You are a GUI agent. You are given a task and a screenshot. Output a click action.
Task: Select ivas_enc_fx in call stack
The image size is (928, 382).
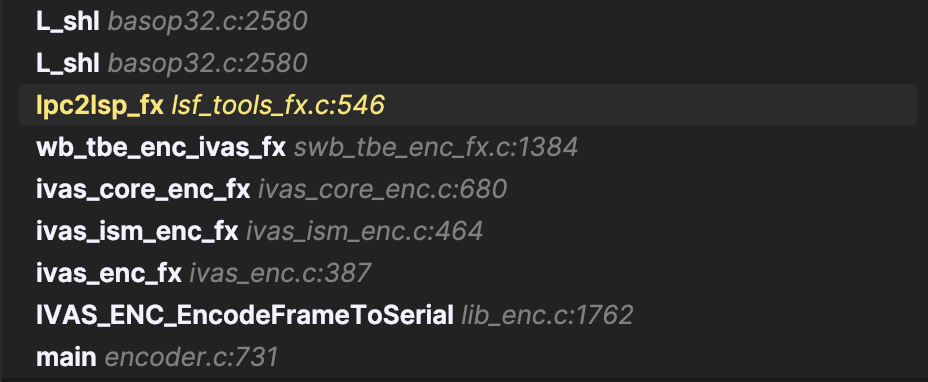tap(468, 273)
